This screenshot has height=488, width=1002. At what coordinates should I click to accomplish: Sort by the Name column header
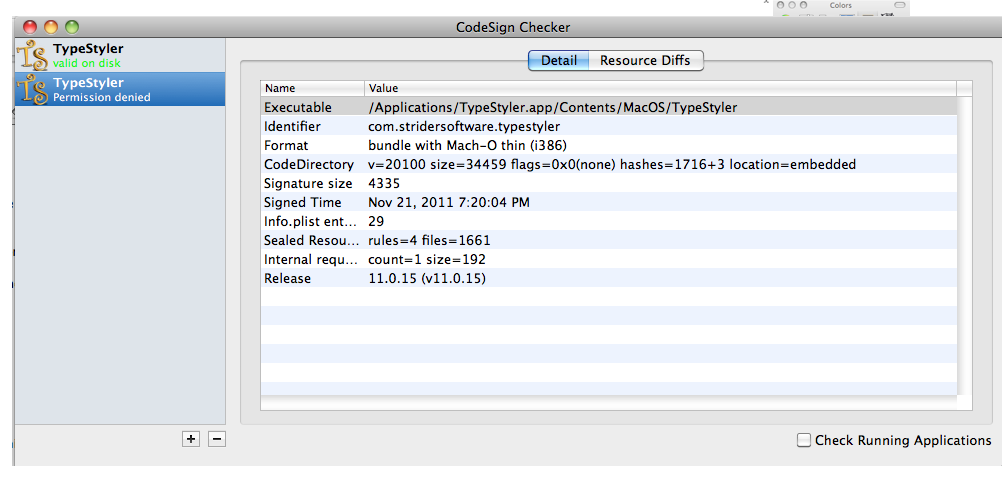pyautogui.click(x=312, y=88)
